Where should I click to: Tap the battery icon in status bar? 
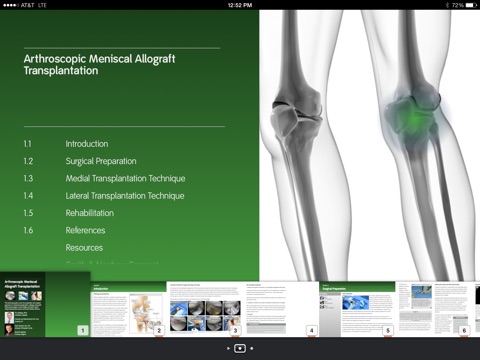click(x=471, y=5)
